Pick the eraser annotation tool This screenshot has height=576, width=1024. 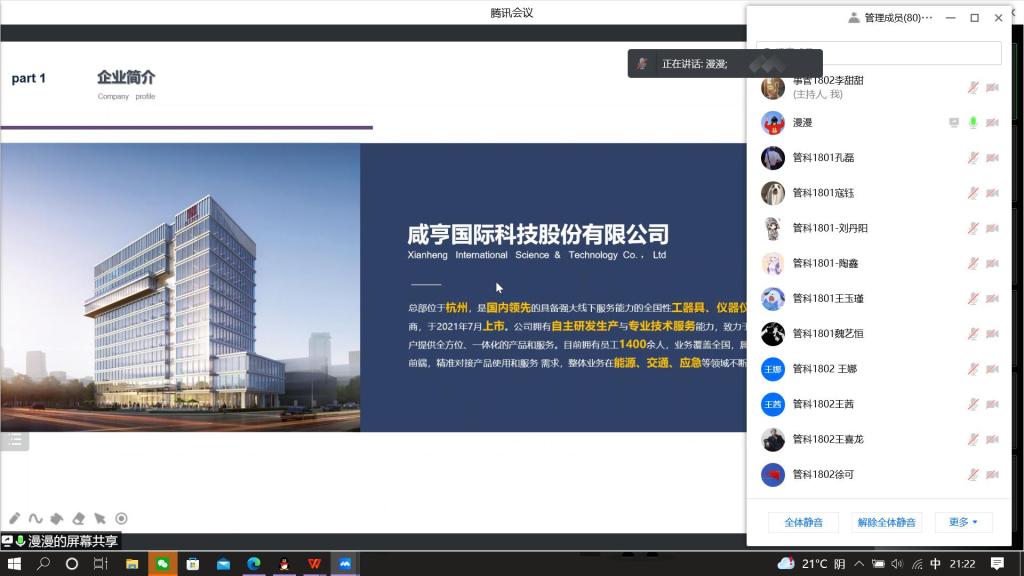(79, 518)
